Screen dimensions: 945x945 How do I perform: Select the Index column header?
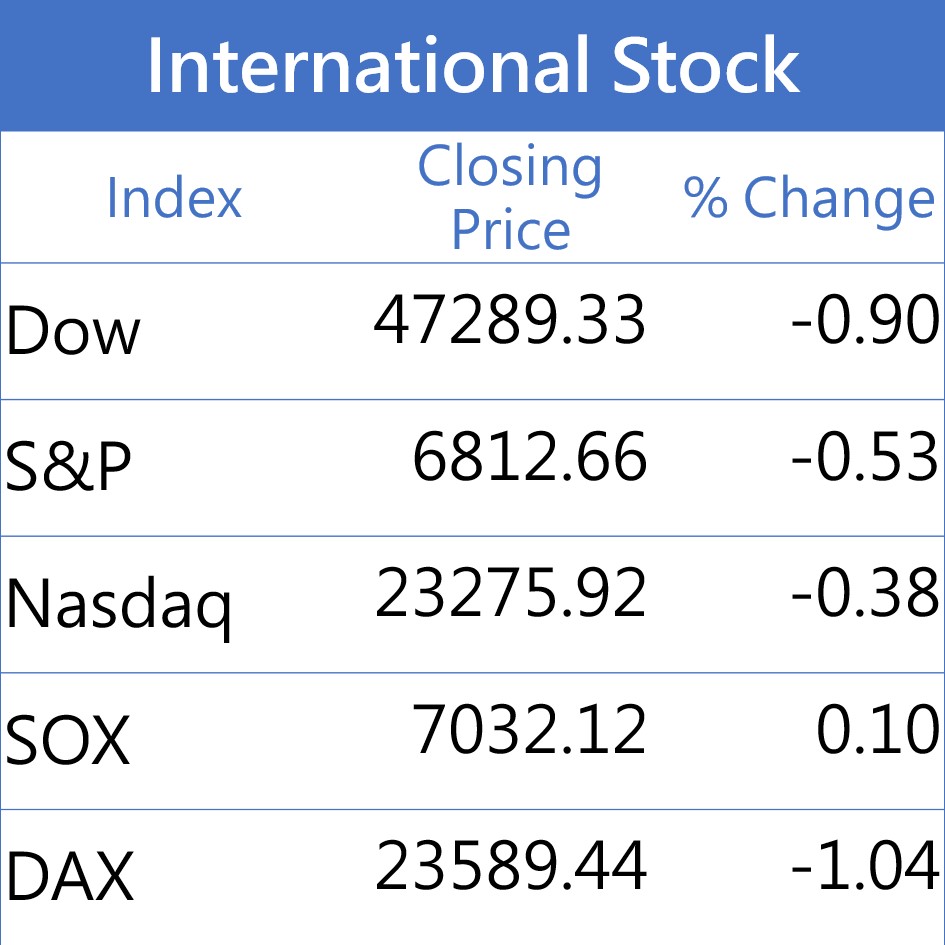(174, 198)
